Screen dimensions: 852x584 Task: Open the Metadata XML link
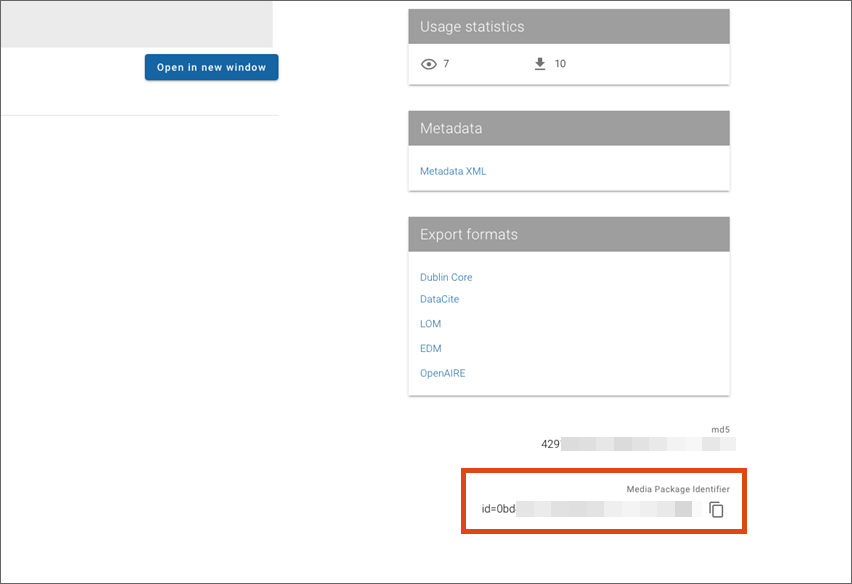click(453, 171)
